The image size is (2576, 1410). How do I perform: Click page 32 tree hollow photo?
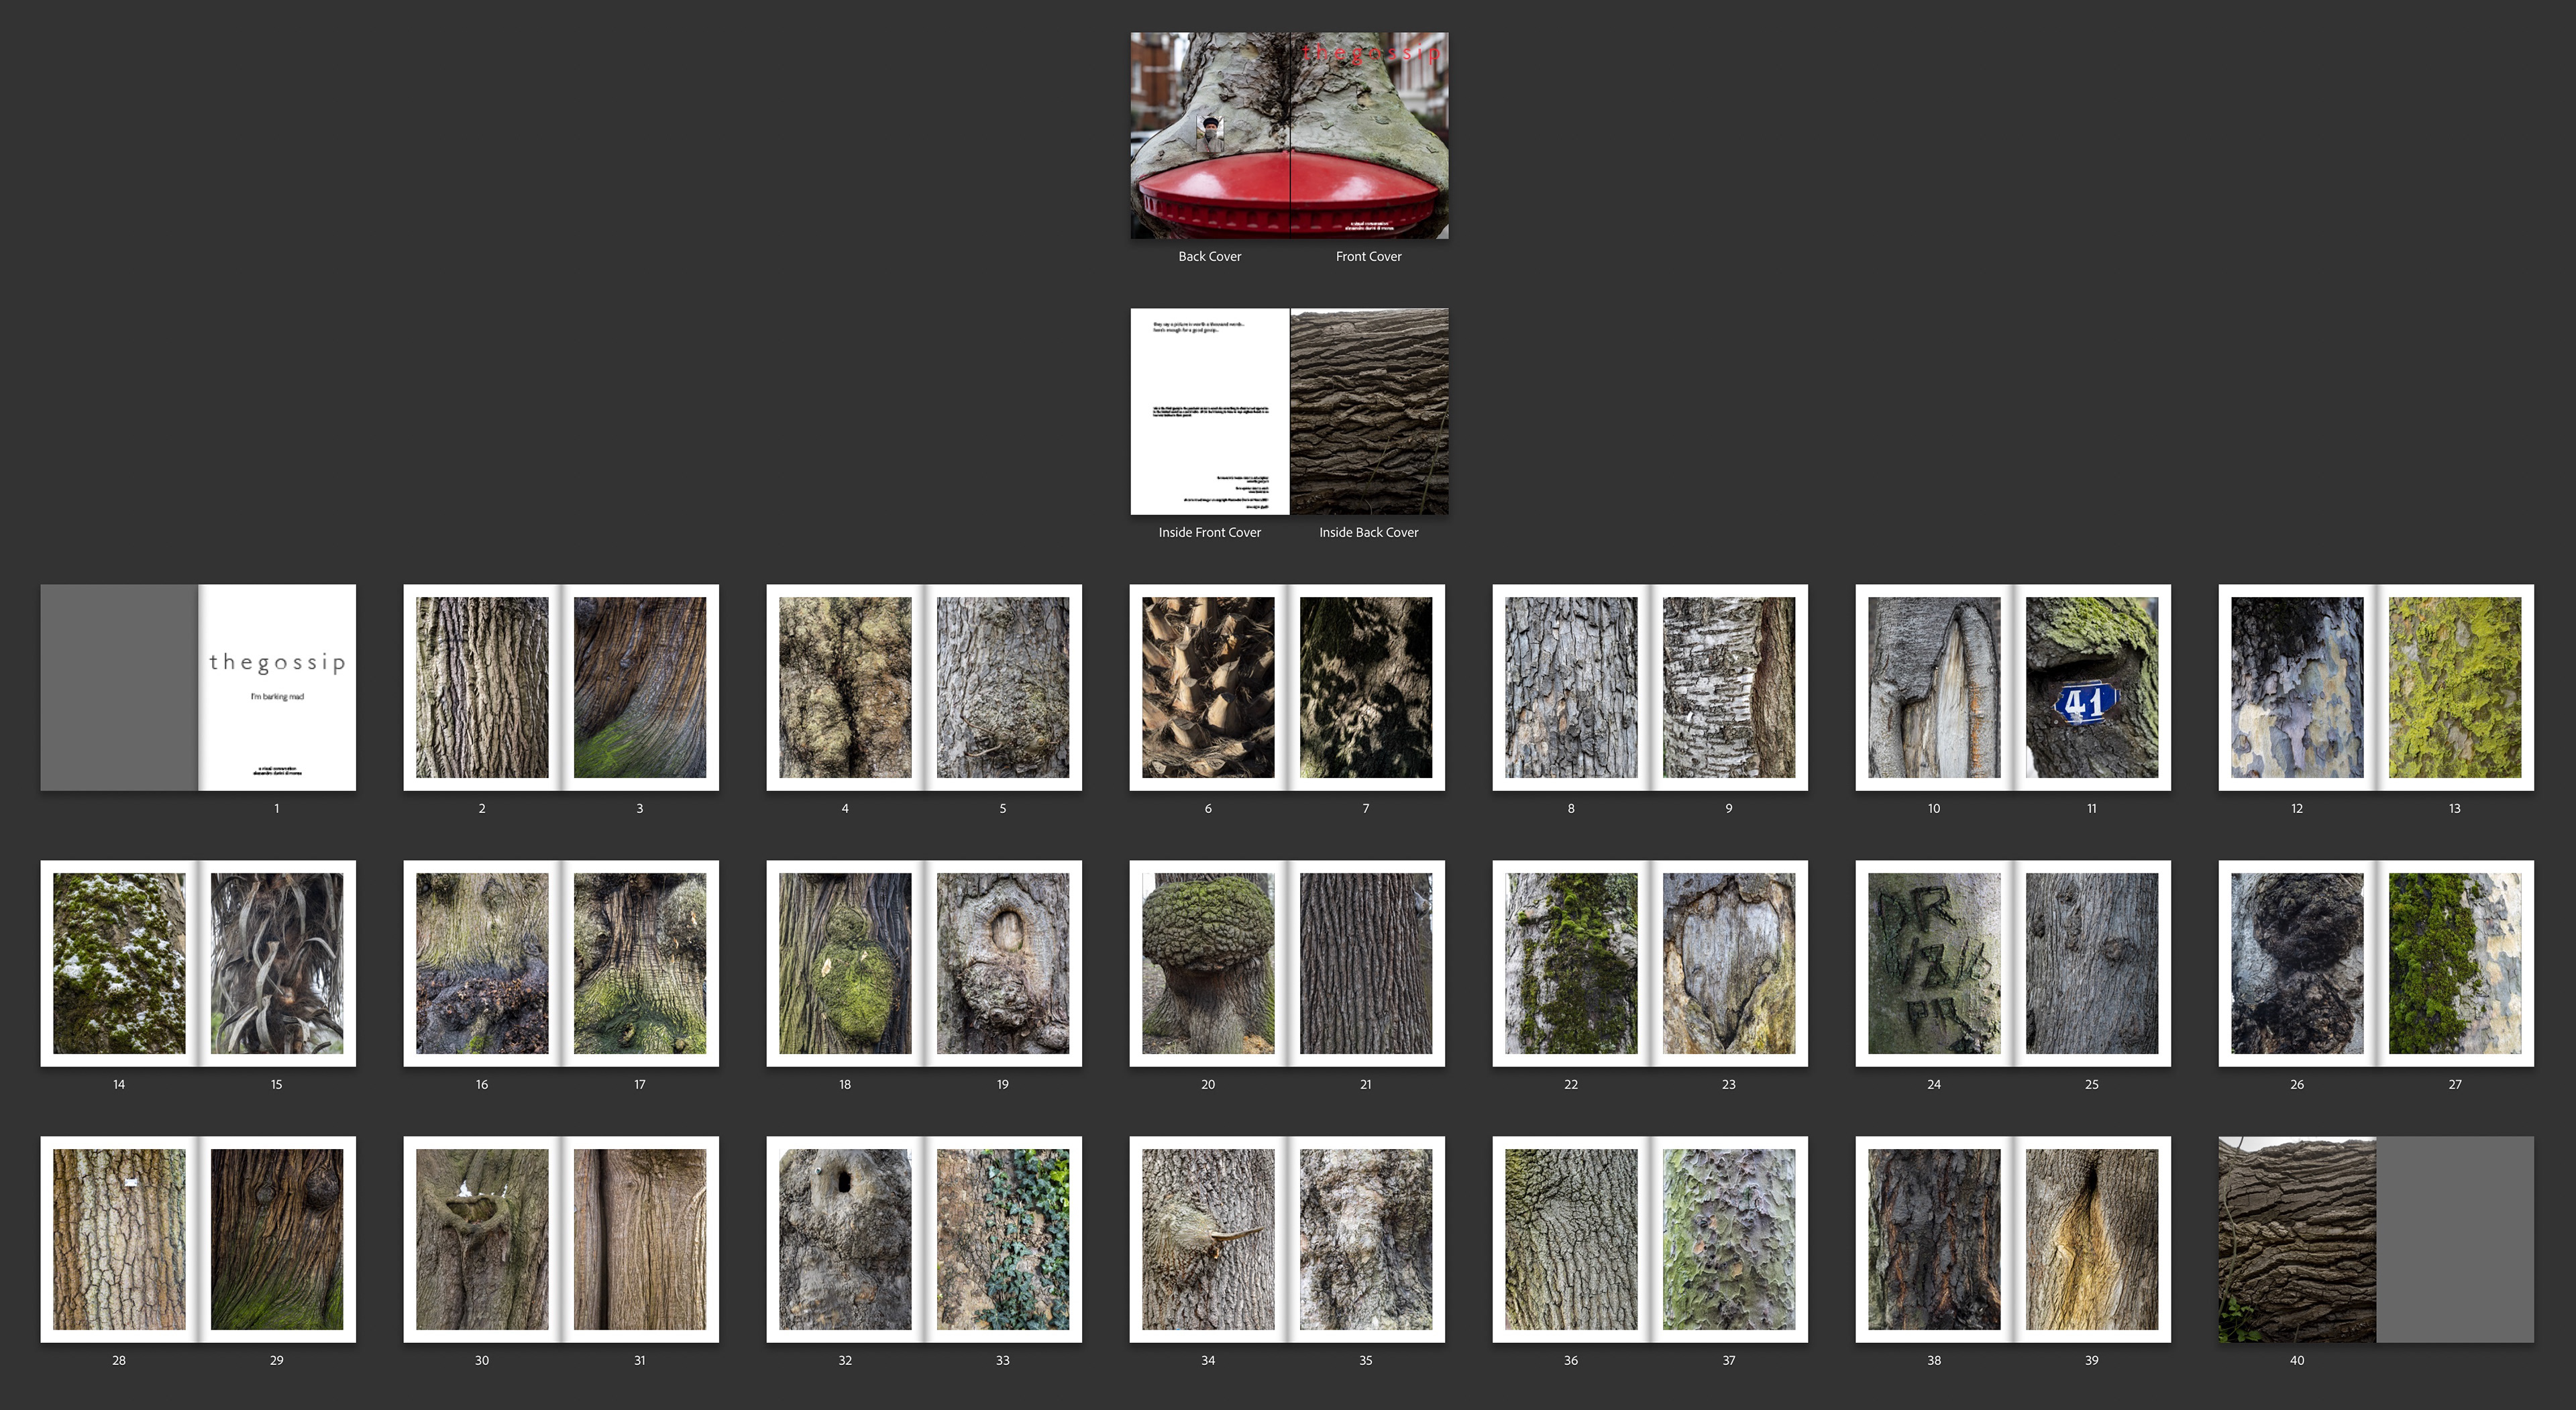point(845,1239)
